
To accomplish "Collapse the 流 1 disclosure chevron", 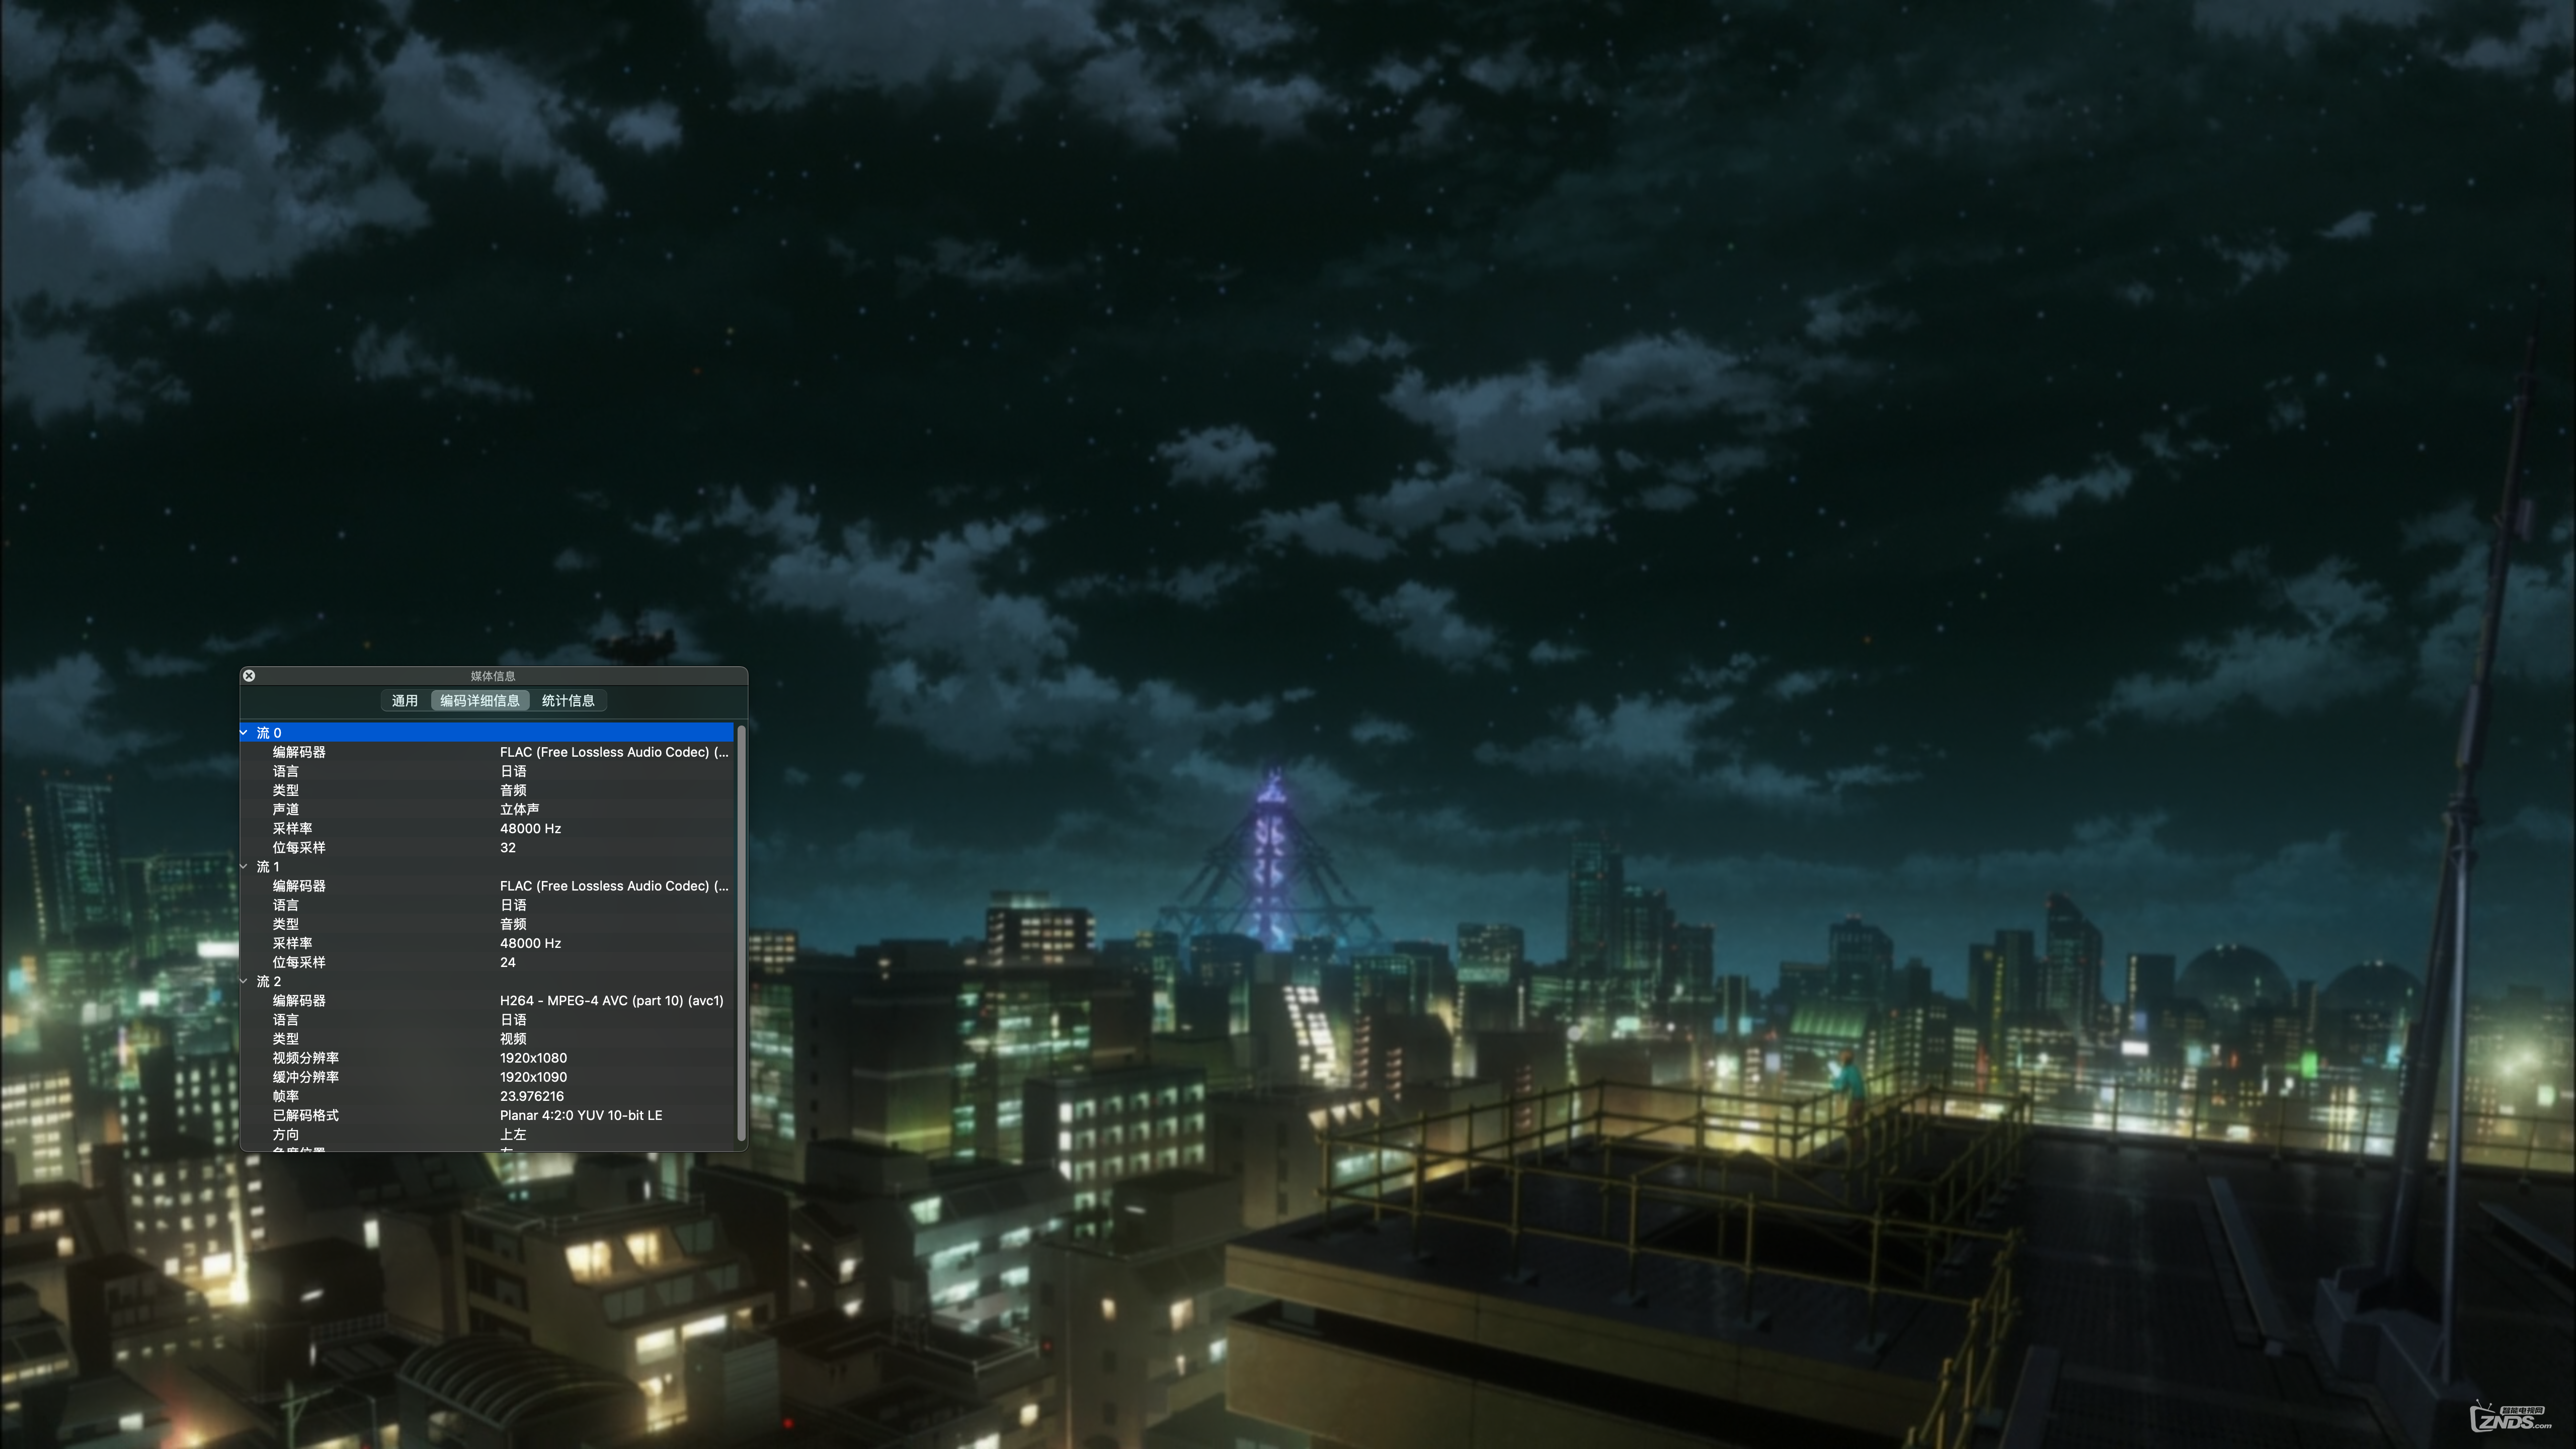I will pos(244,867).
